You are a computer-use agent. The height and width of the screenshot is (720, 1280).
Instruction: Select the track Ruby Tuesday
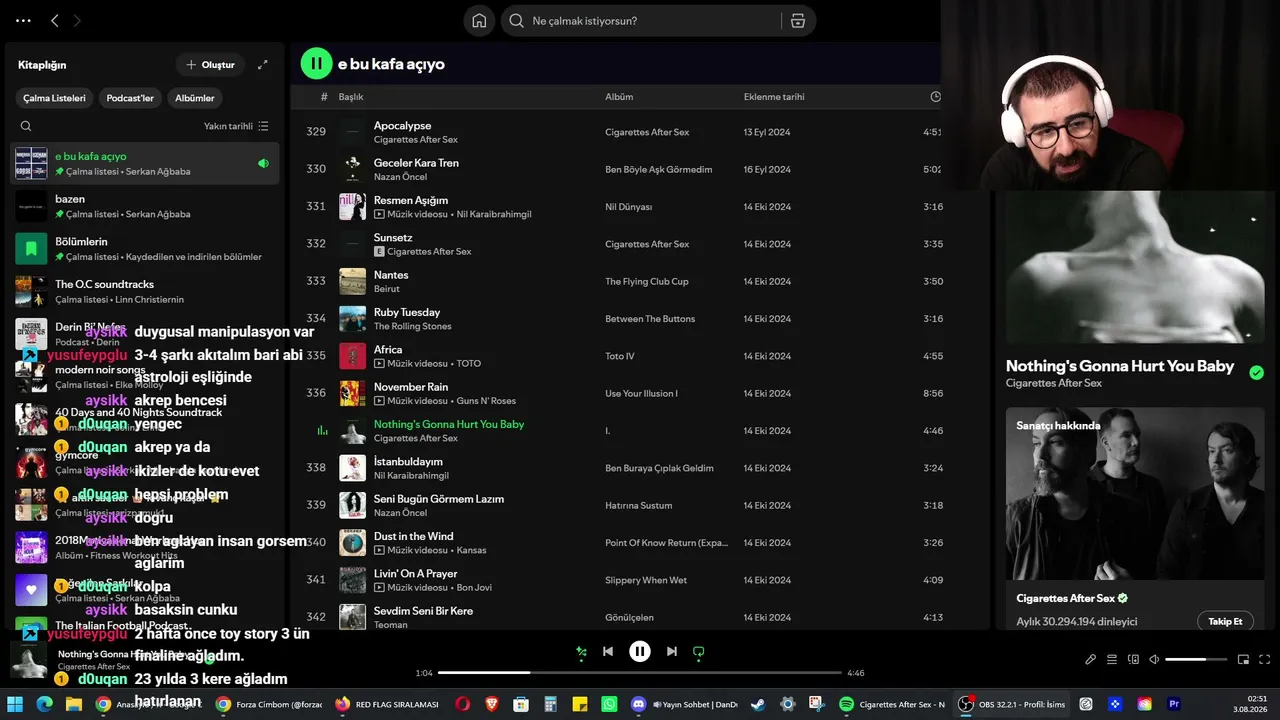click(407, 312)
